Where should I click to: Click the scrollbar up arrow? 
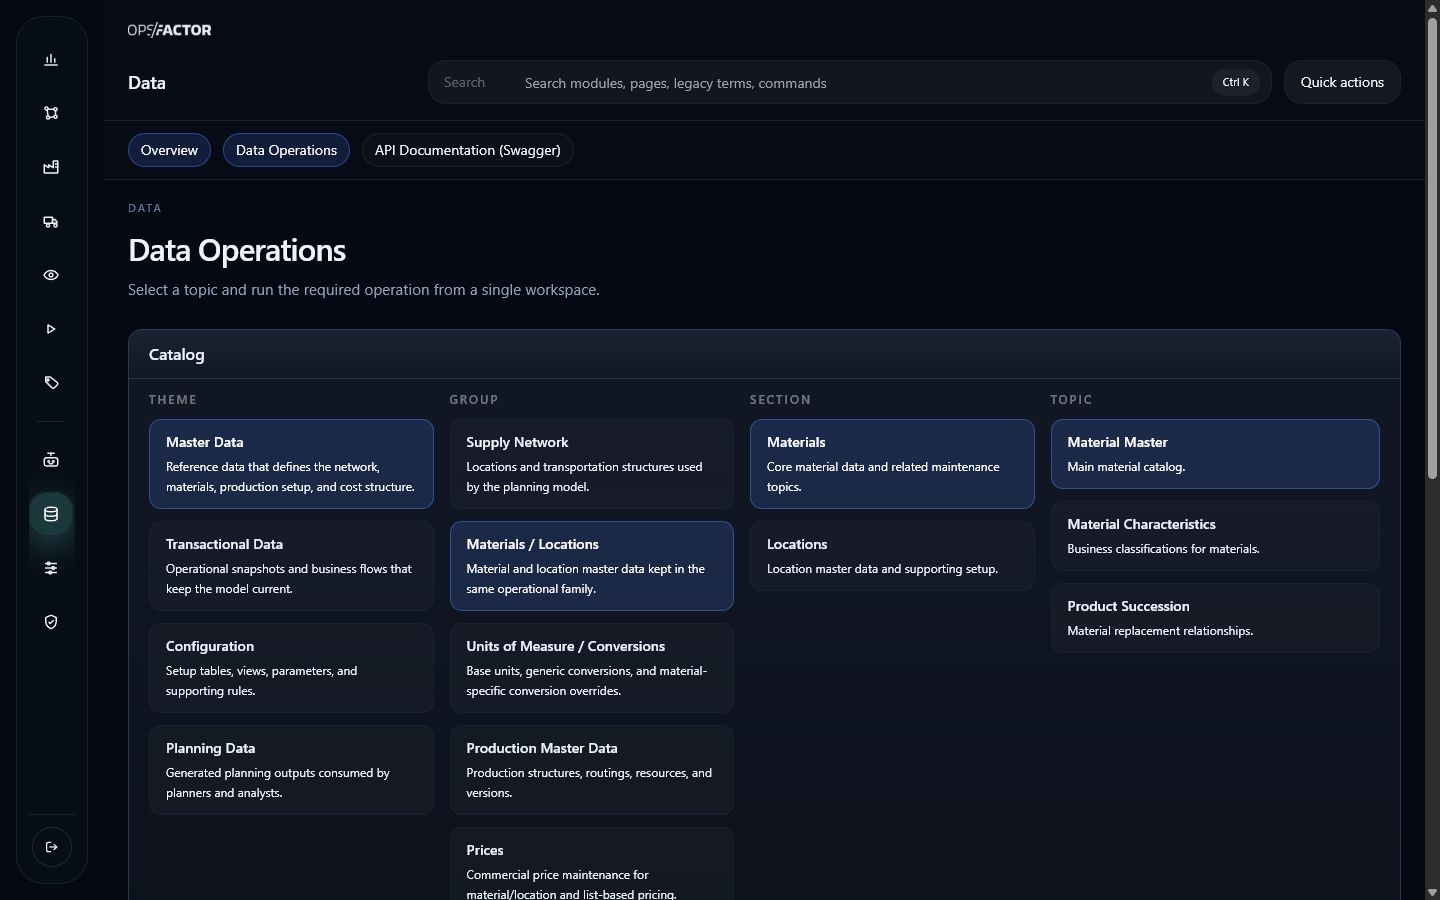1432,7
